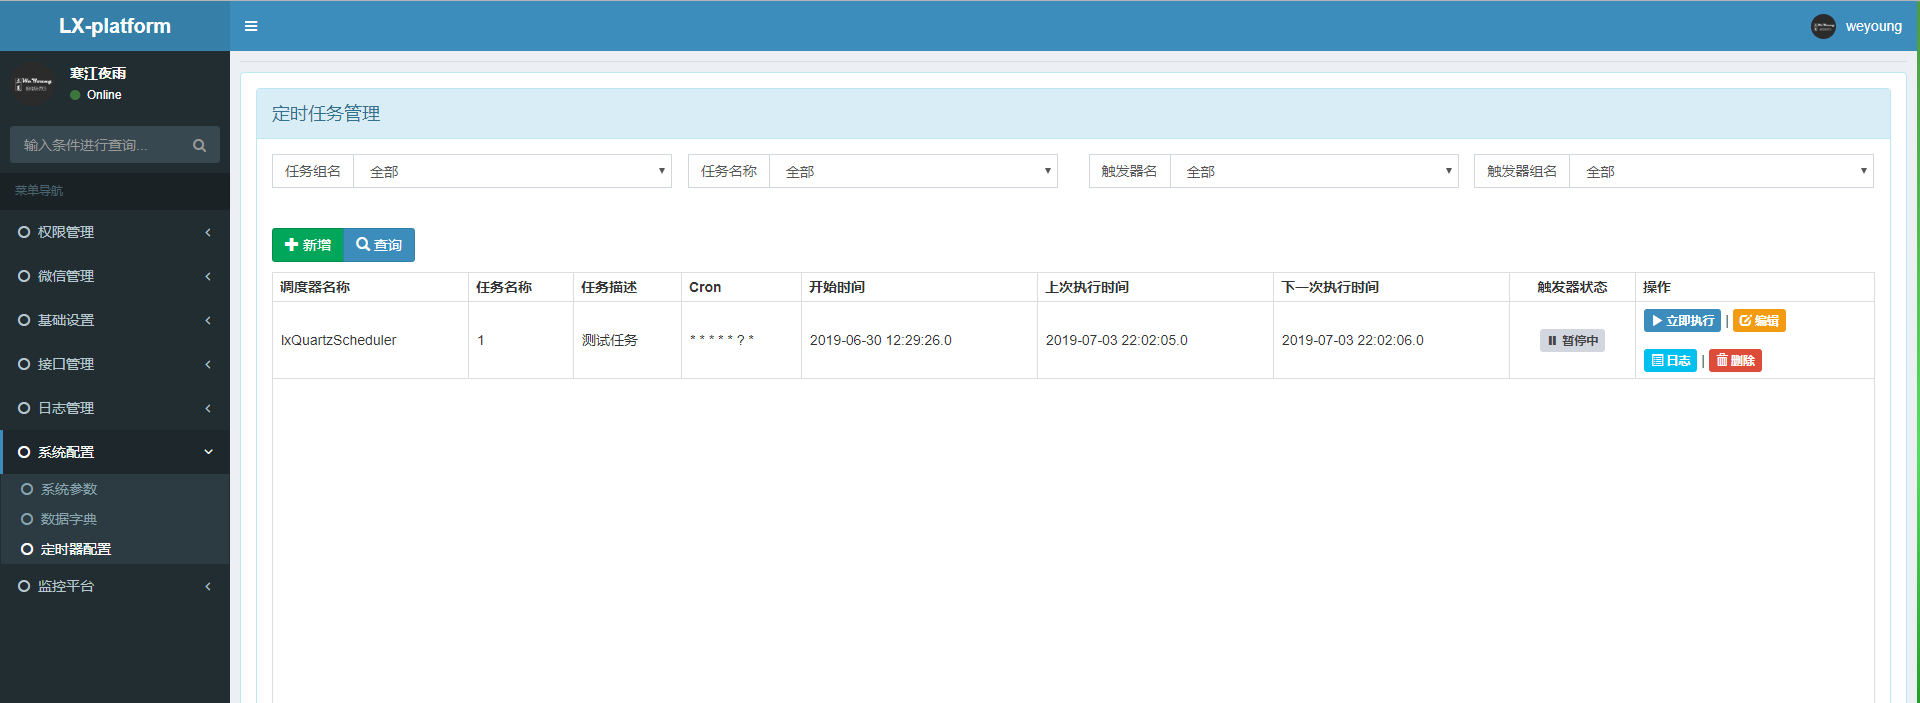Select 定时器配置 submenu item
Viewport: 1920px width, 703px height.
click(x=115, y=549)
